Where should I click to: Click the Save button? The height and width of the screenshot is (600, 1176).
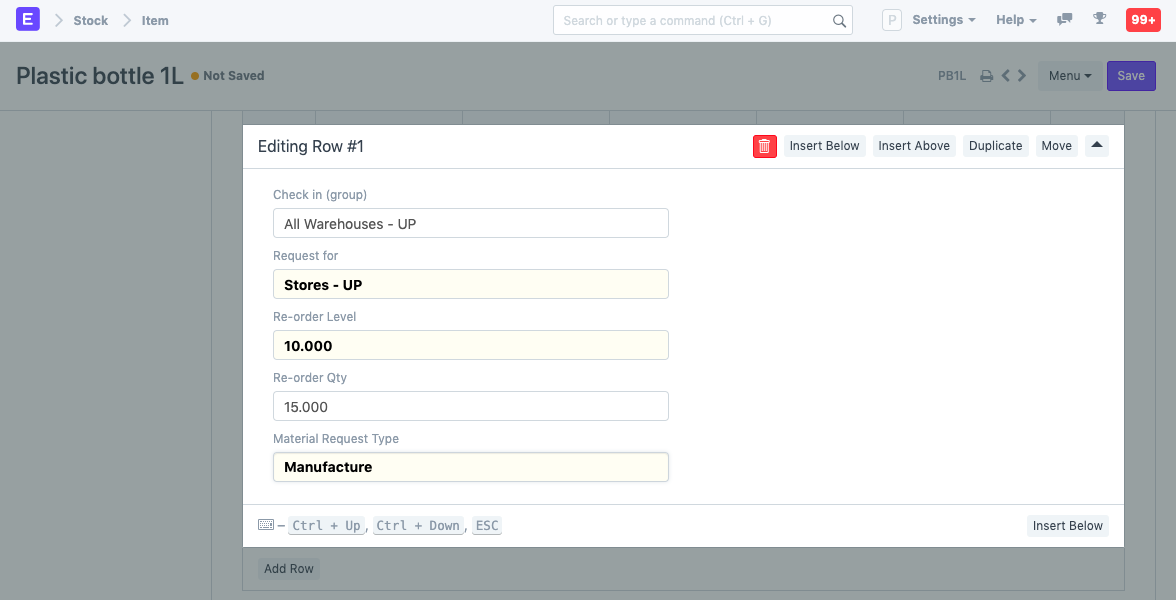point(1130,76)
